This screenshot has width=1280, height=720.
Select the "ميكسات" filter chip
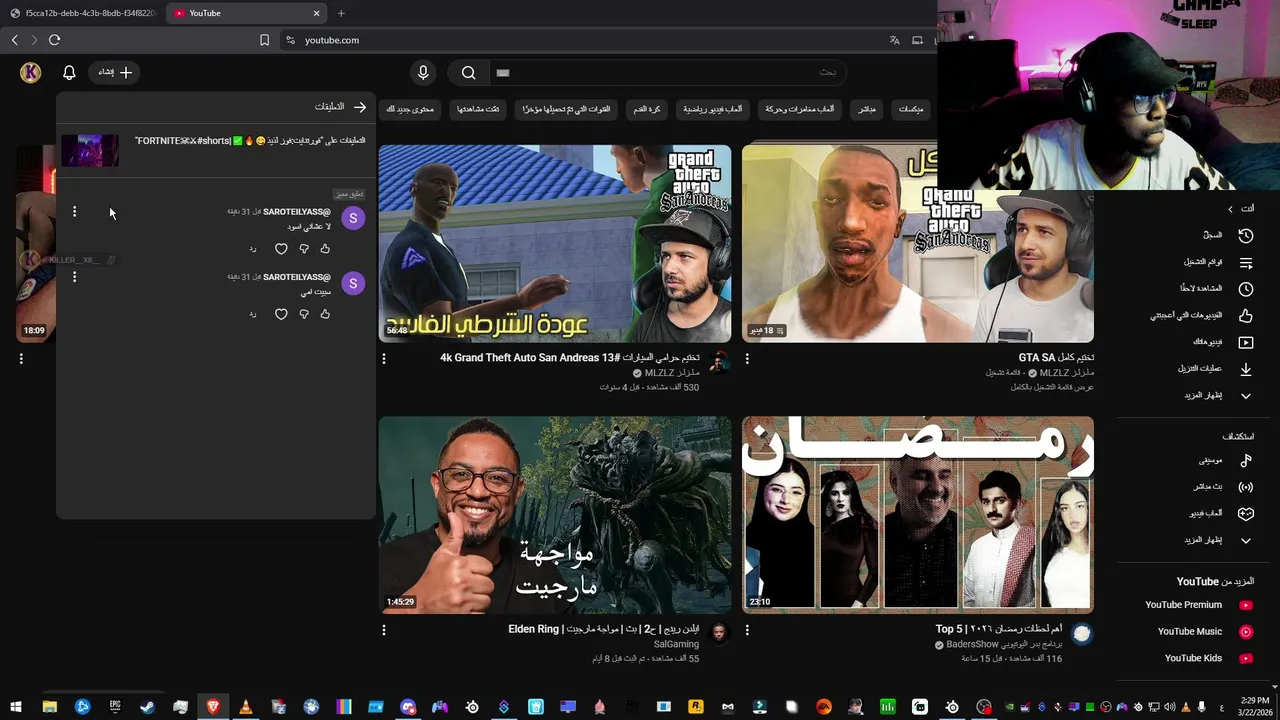point(910,109)
